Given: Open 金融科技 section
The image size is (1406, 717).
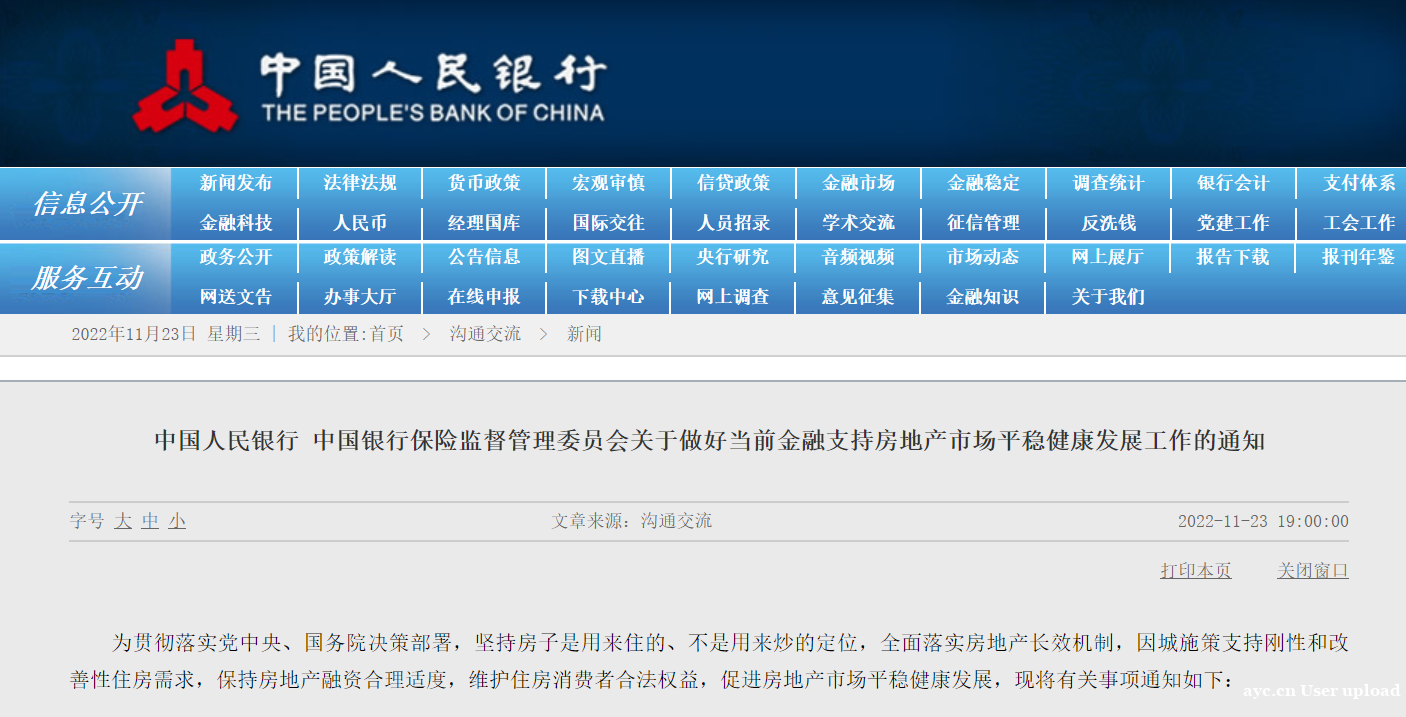Looking at the screenshot, I should click(x=236, y=223).
